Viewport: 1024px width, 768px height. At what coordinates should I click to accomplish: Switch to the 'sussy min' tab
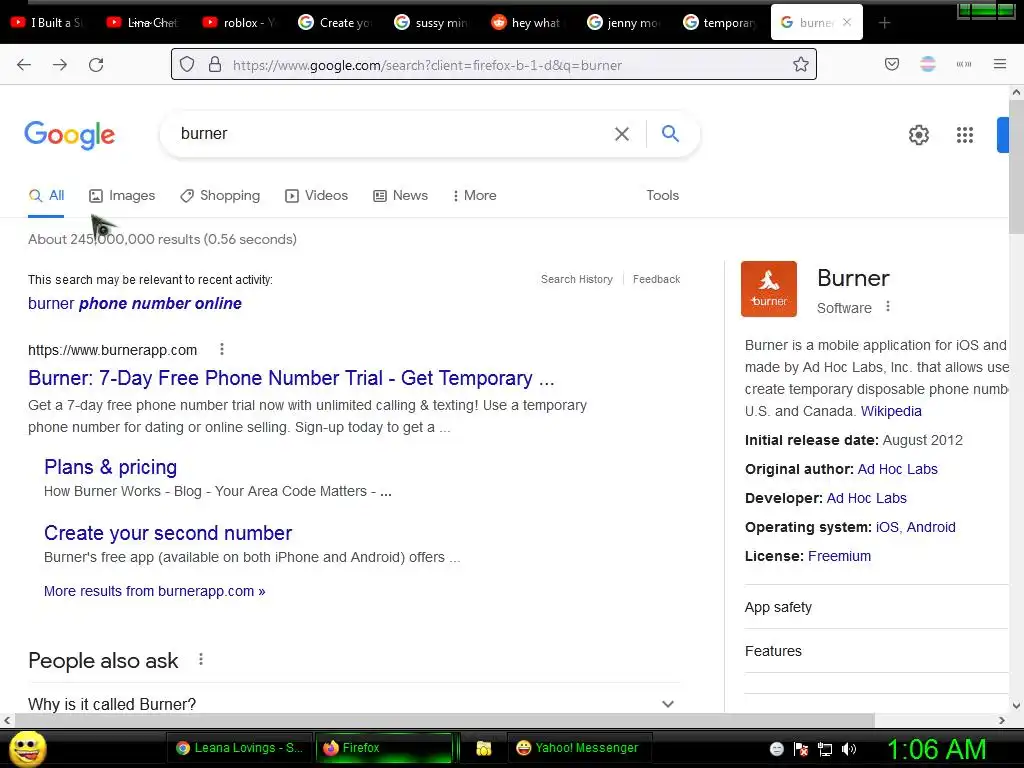pos(432,23)
